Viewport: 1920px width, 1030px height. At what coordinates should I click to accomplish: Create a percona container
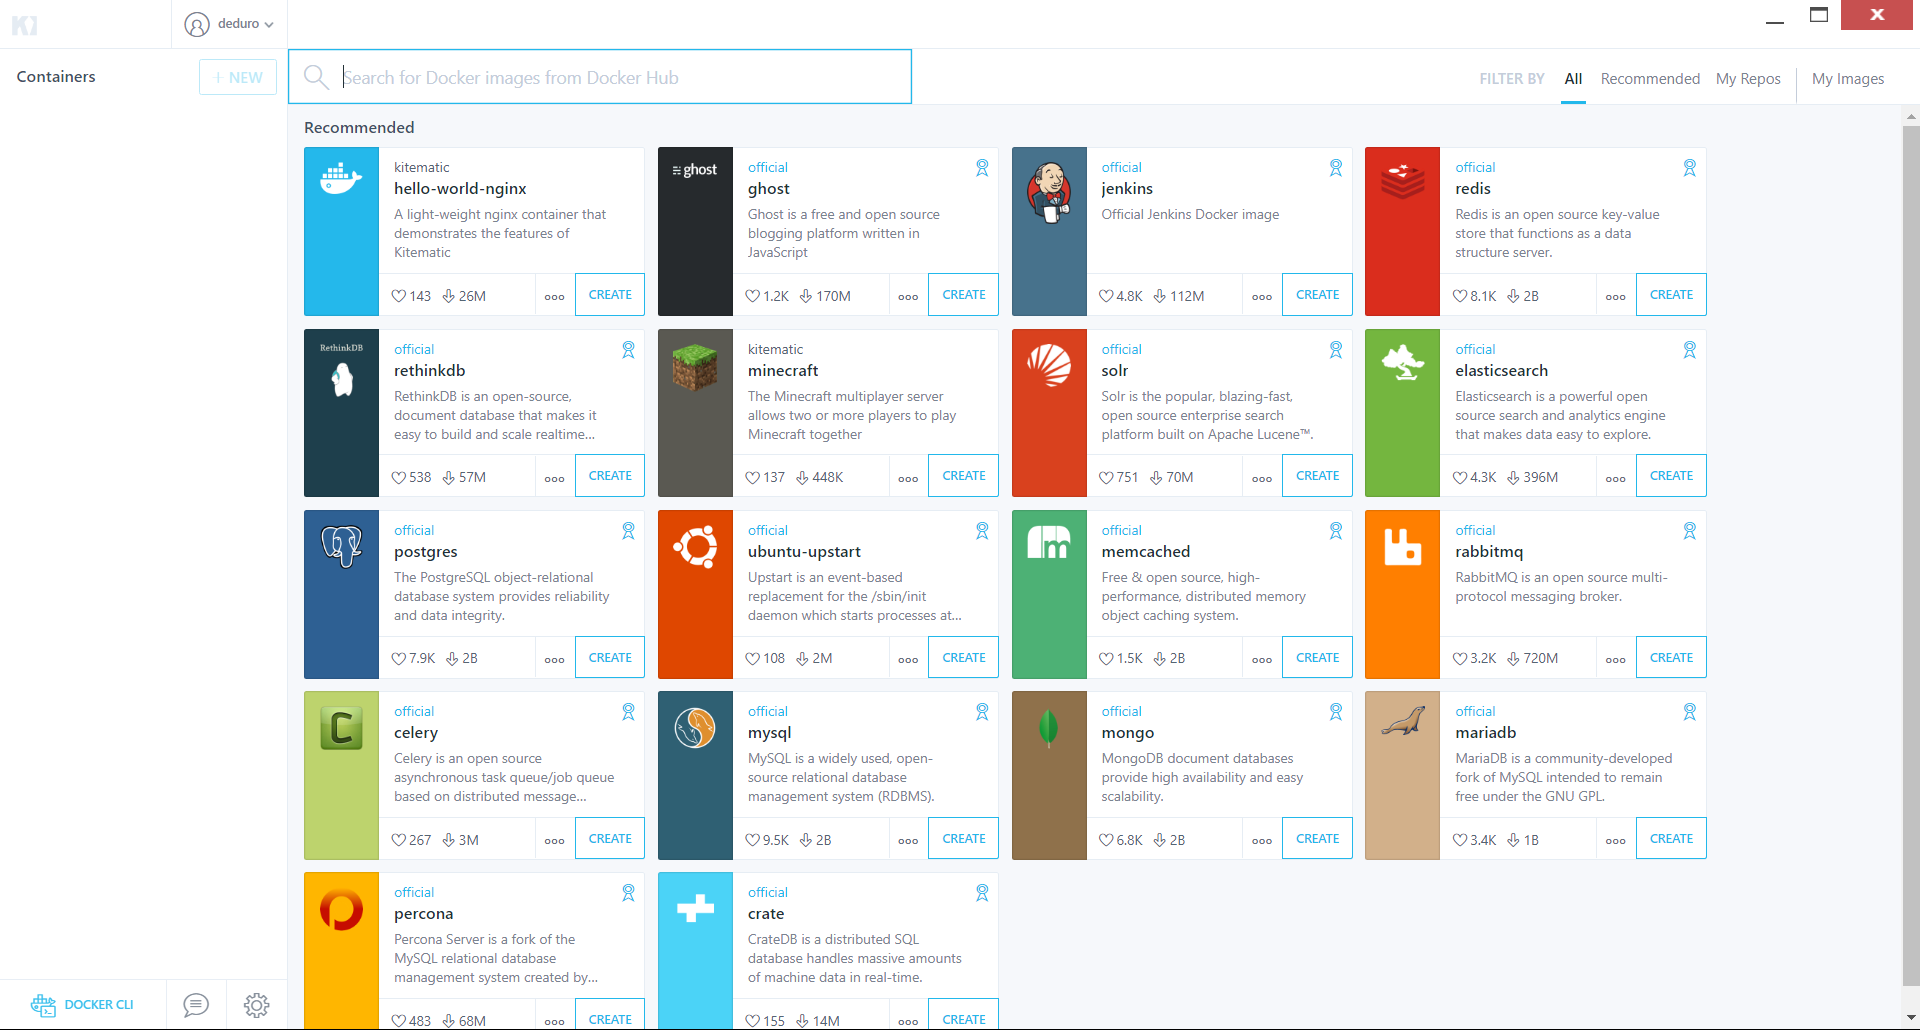point(610,1015)
